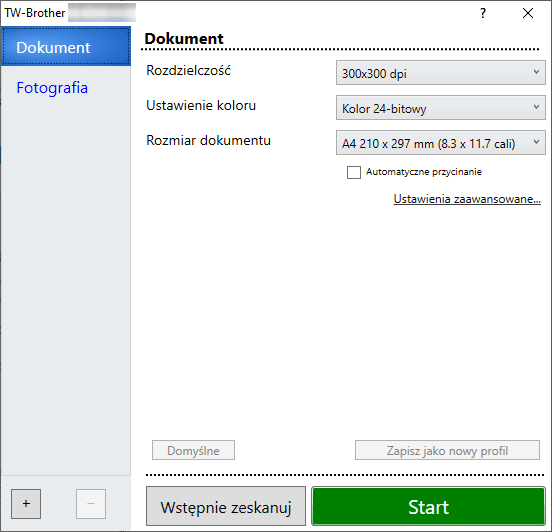552x532 pixels.
Task: Click the chevron arrow of the resolution dropdown
Action: (x=536, y=72)
